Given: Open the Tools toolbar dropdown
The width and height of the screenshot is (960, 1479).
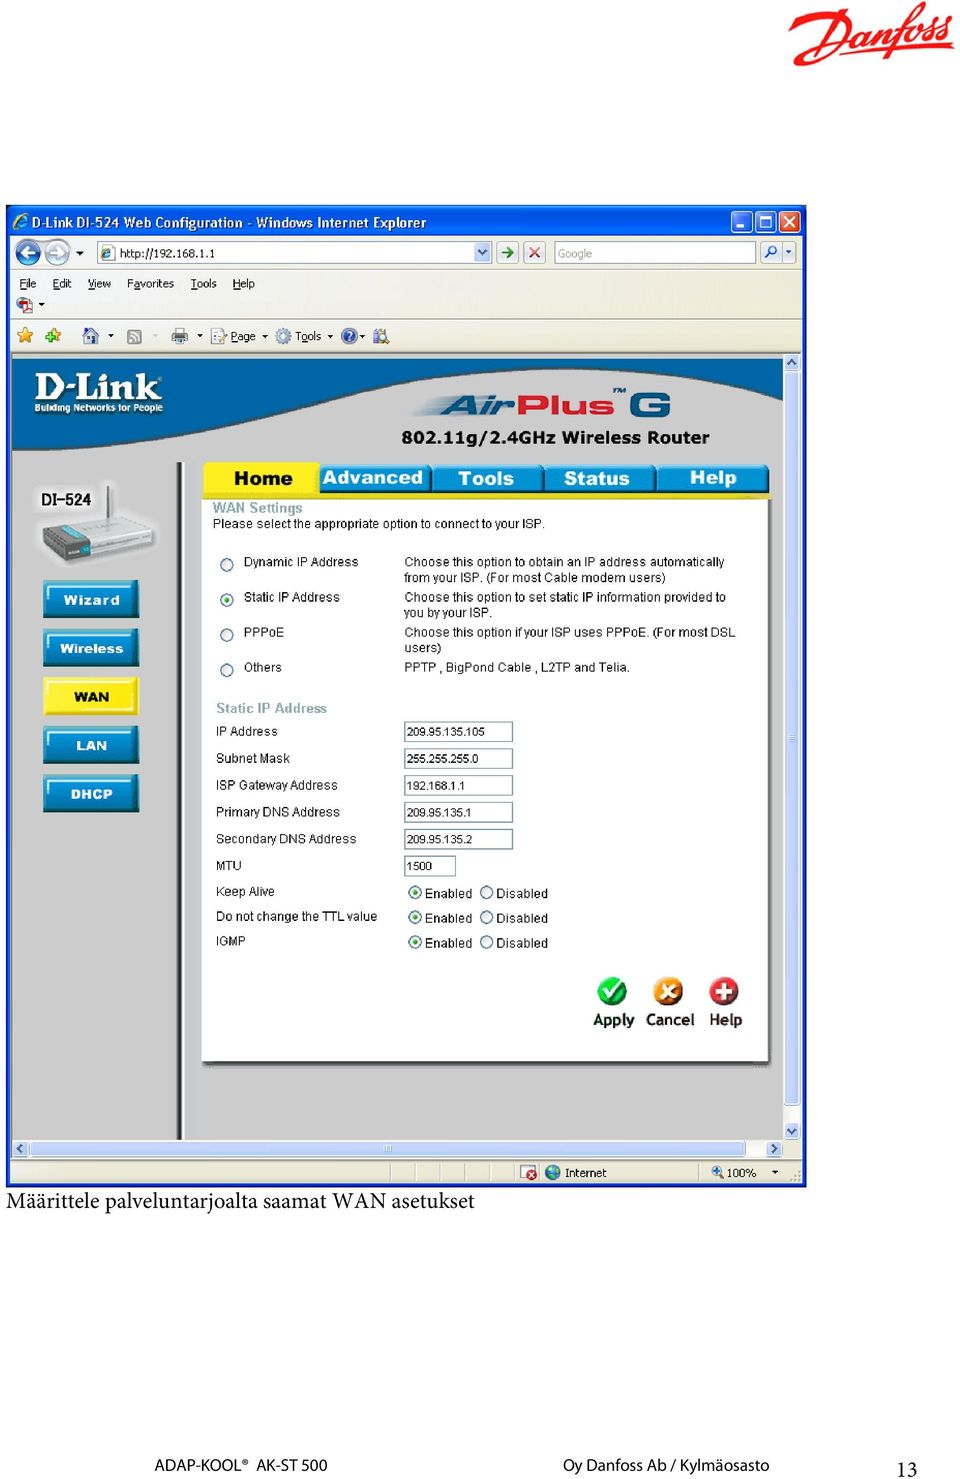Looking at the screenshot, I should pos(305,336).
